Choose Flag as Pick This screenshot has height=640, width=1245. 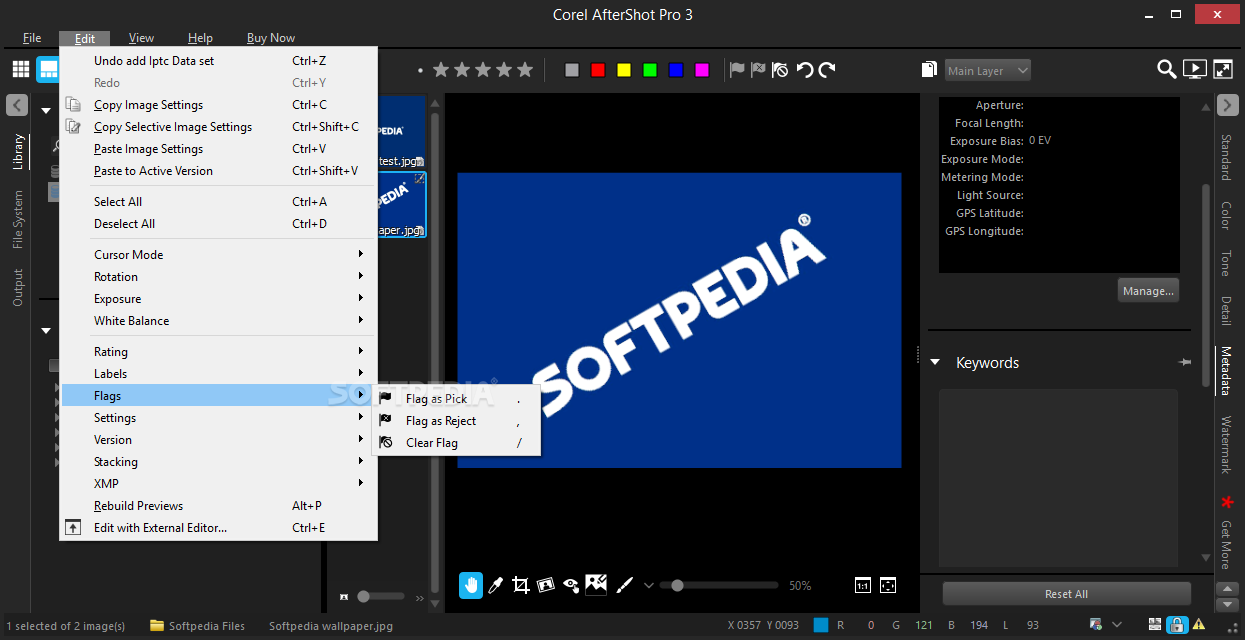(x=456, y=398)
